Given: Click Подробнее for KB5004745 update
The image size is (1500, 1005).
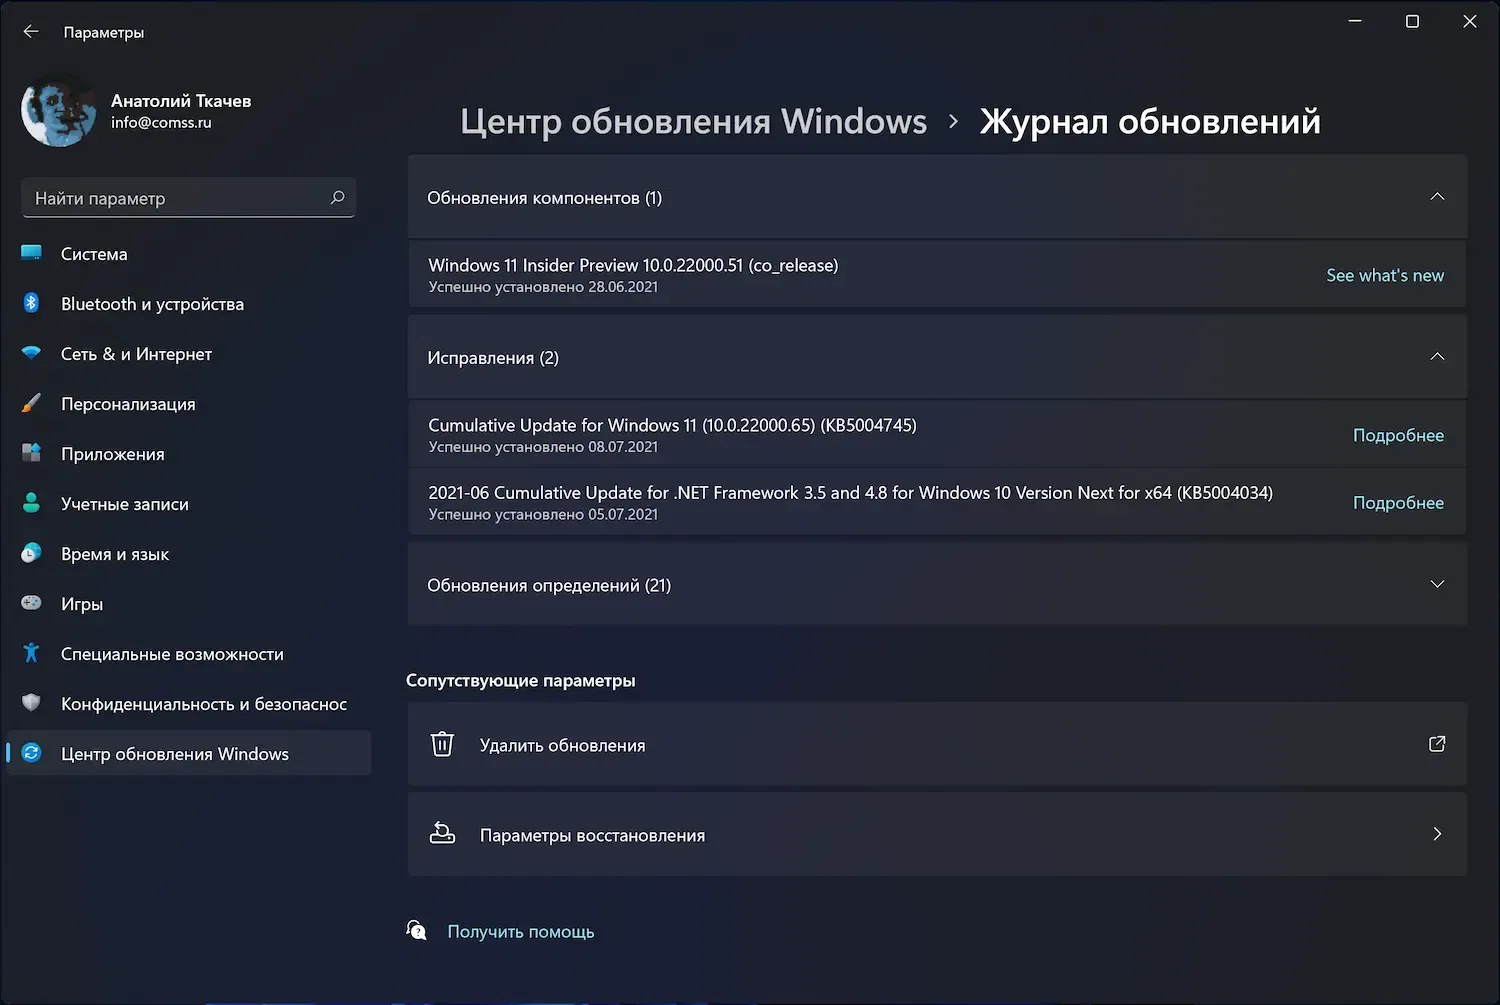Looking at the screenshot, I should (x=1398, y=435).
